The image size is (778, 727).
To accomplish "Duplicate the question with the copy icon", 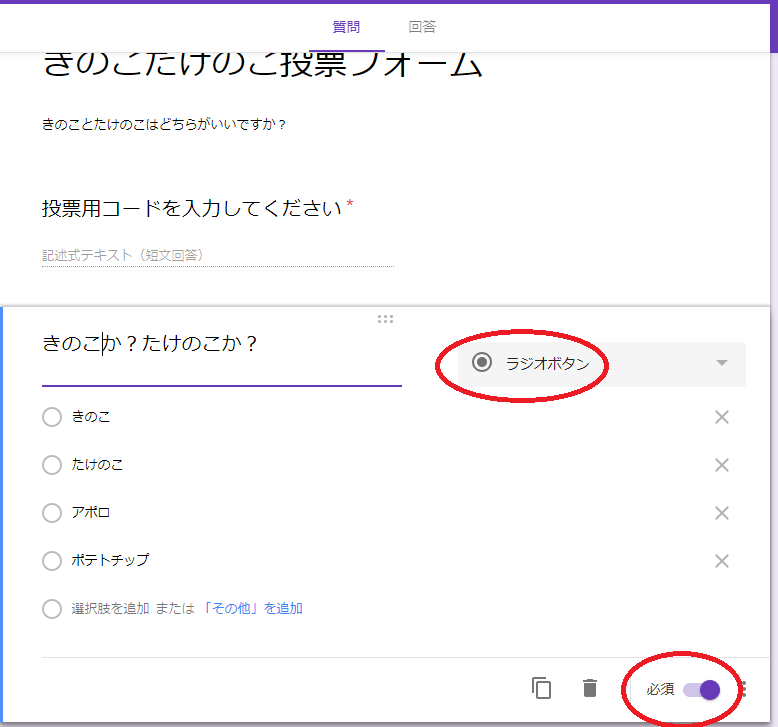I will click(541, 688).
